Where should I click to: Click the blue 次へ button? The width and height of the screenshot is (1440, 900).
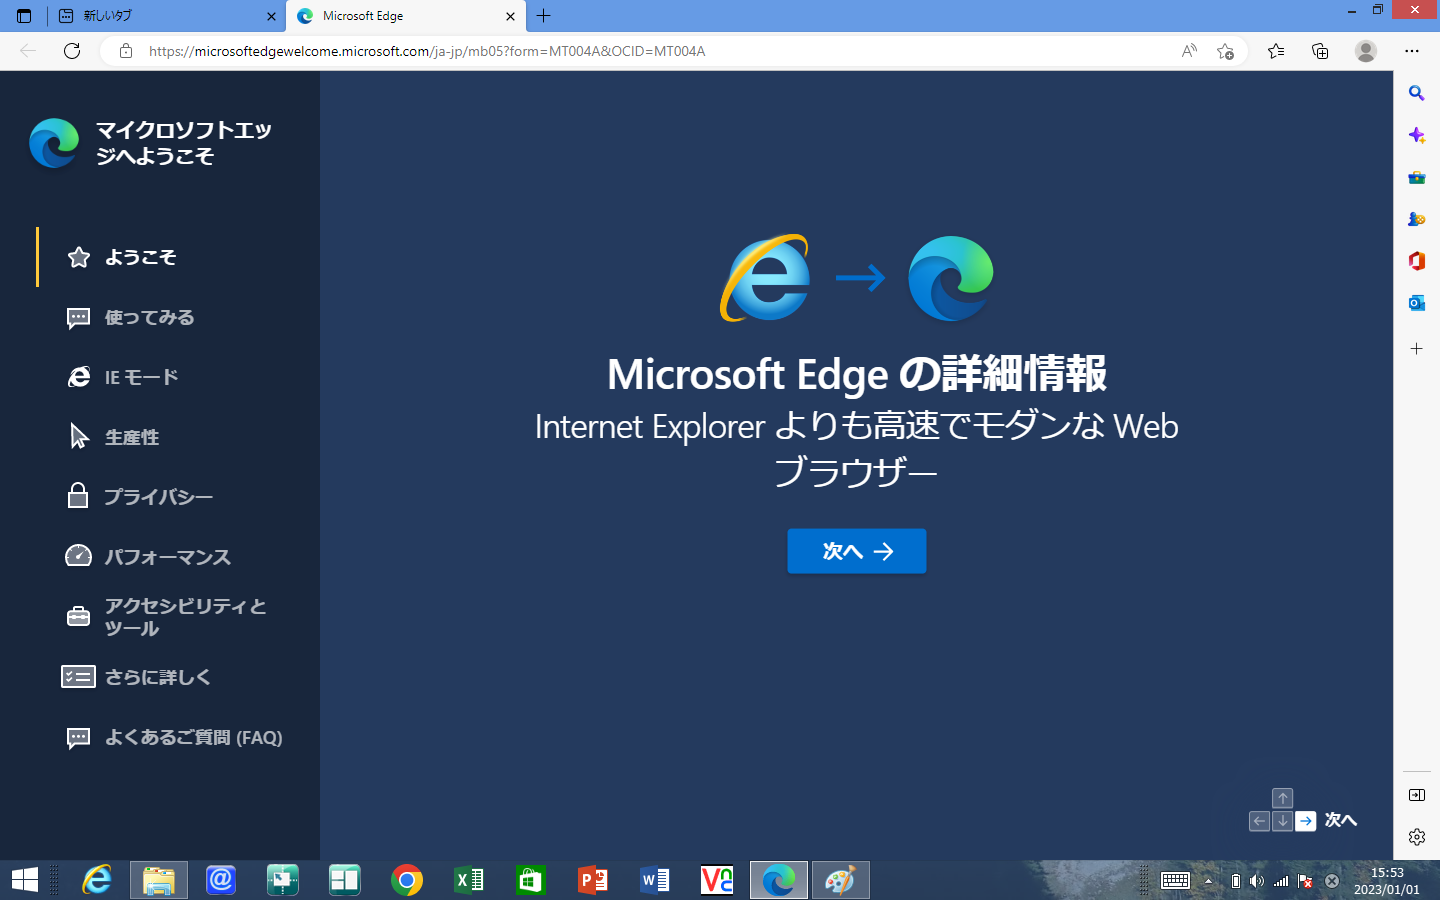(x=857, y=551)
